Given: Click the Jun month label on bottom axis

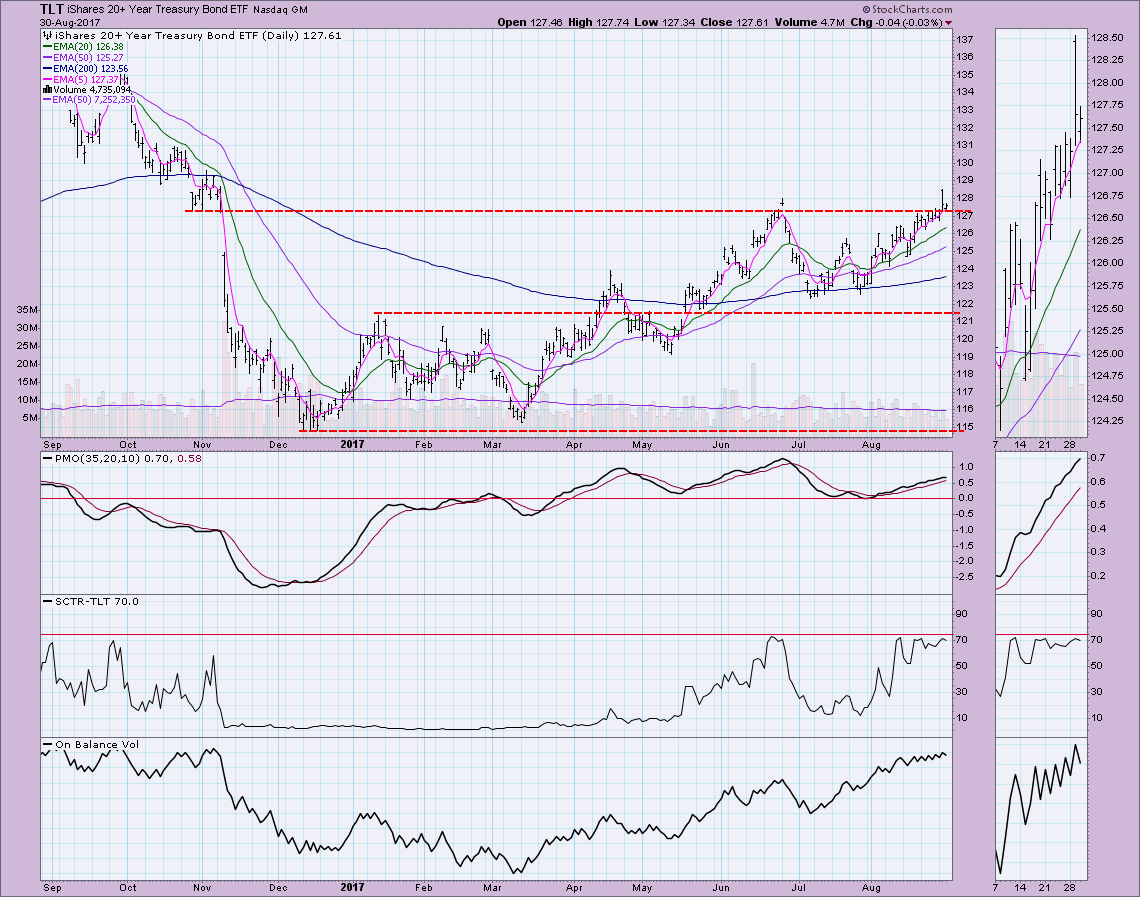Looking at the screenshot, I should click(x=719, y=885).
